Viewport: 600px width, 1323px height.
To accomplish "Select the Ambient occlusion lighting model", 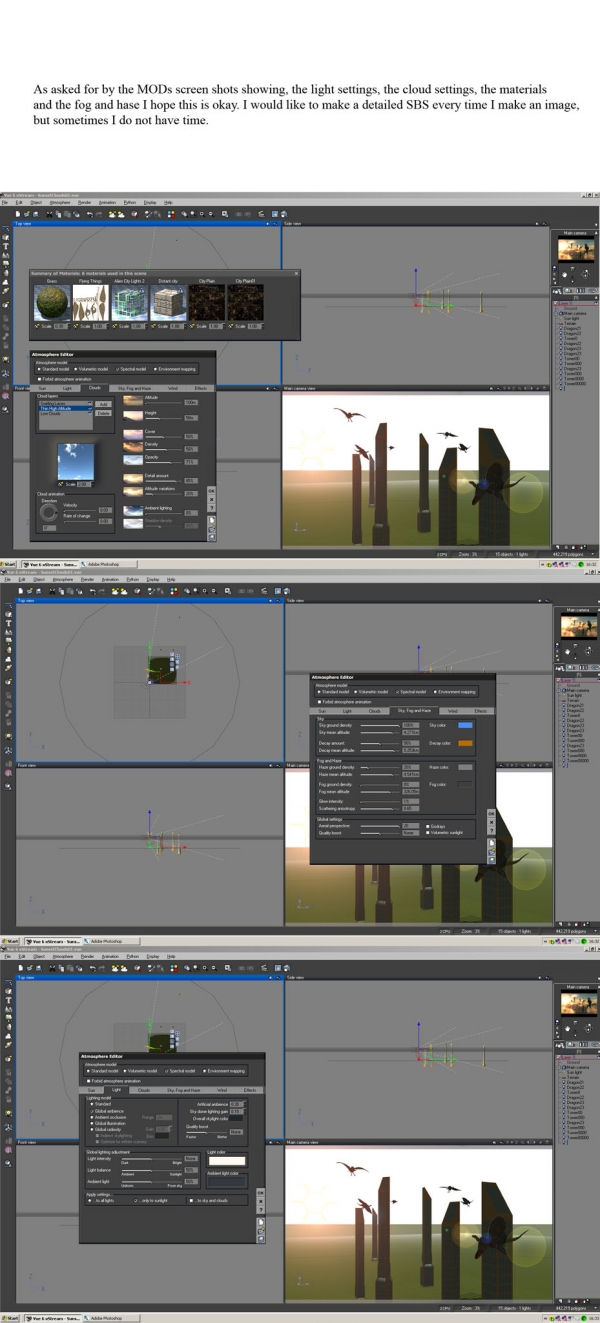I will pyautogui.click(x=108, y=1117).
